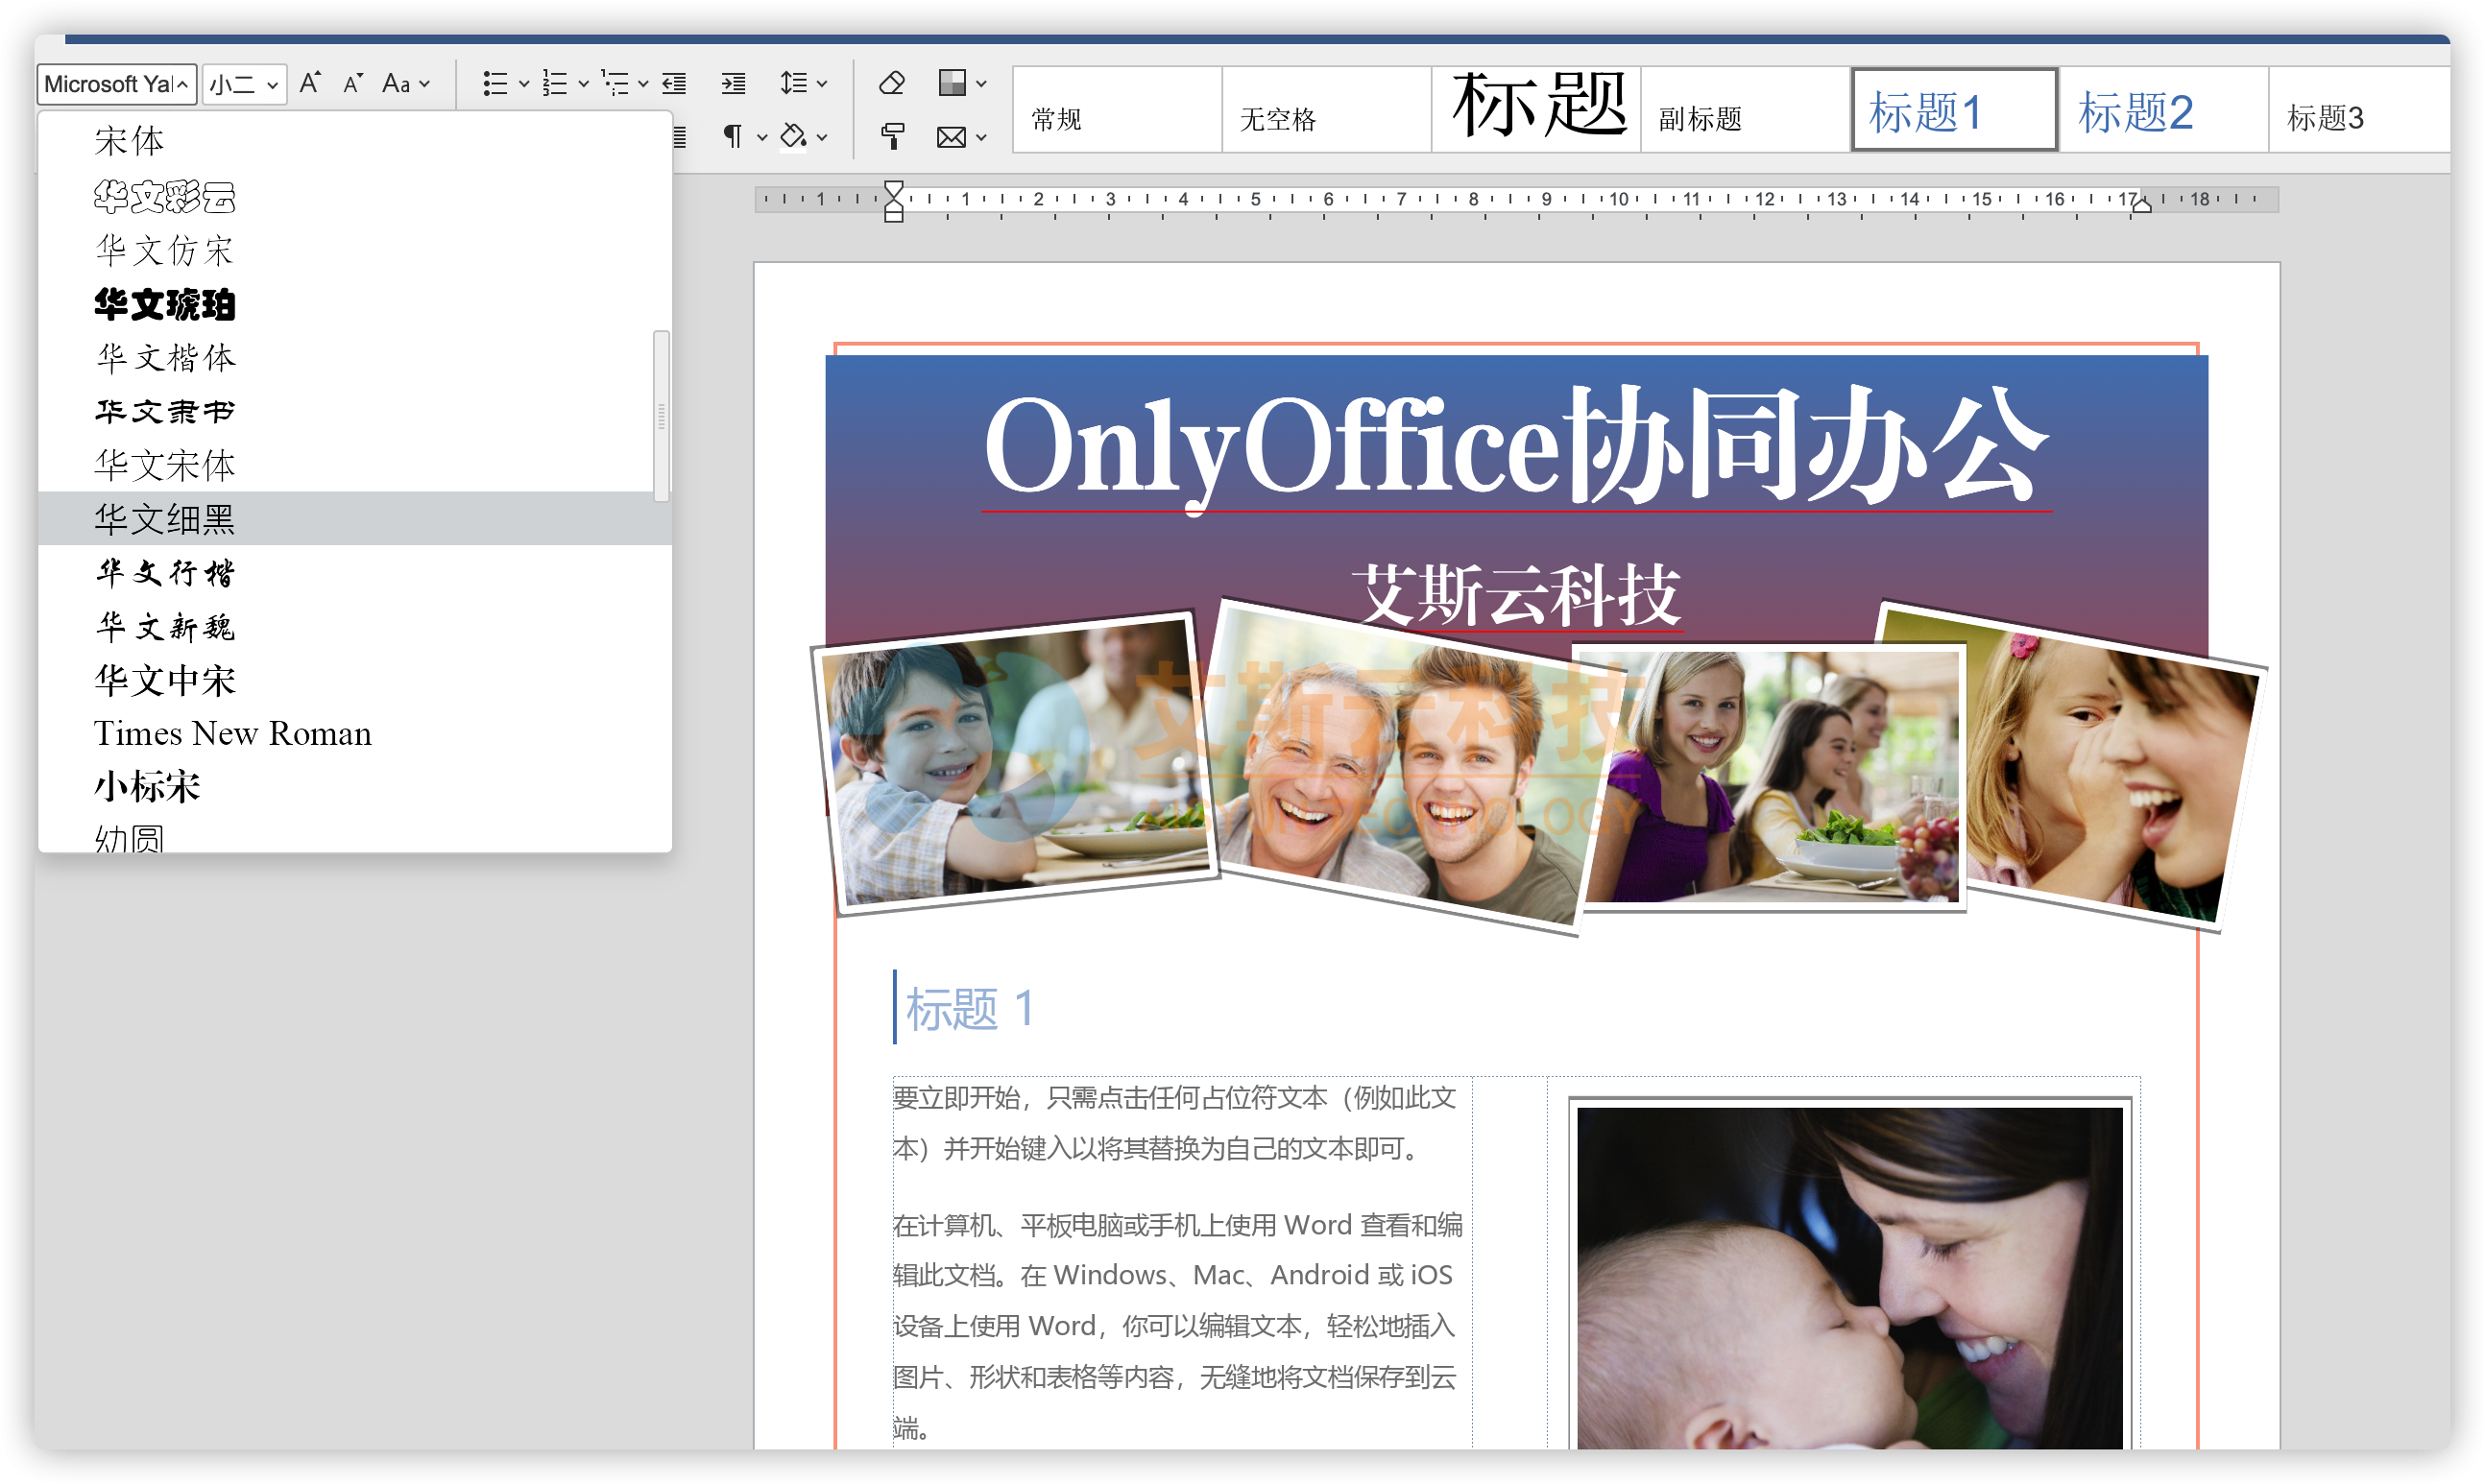Apply multilevel list formatting
The height and width of the screenshot is (1484, 2485).
coord(615,83)
